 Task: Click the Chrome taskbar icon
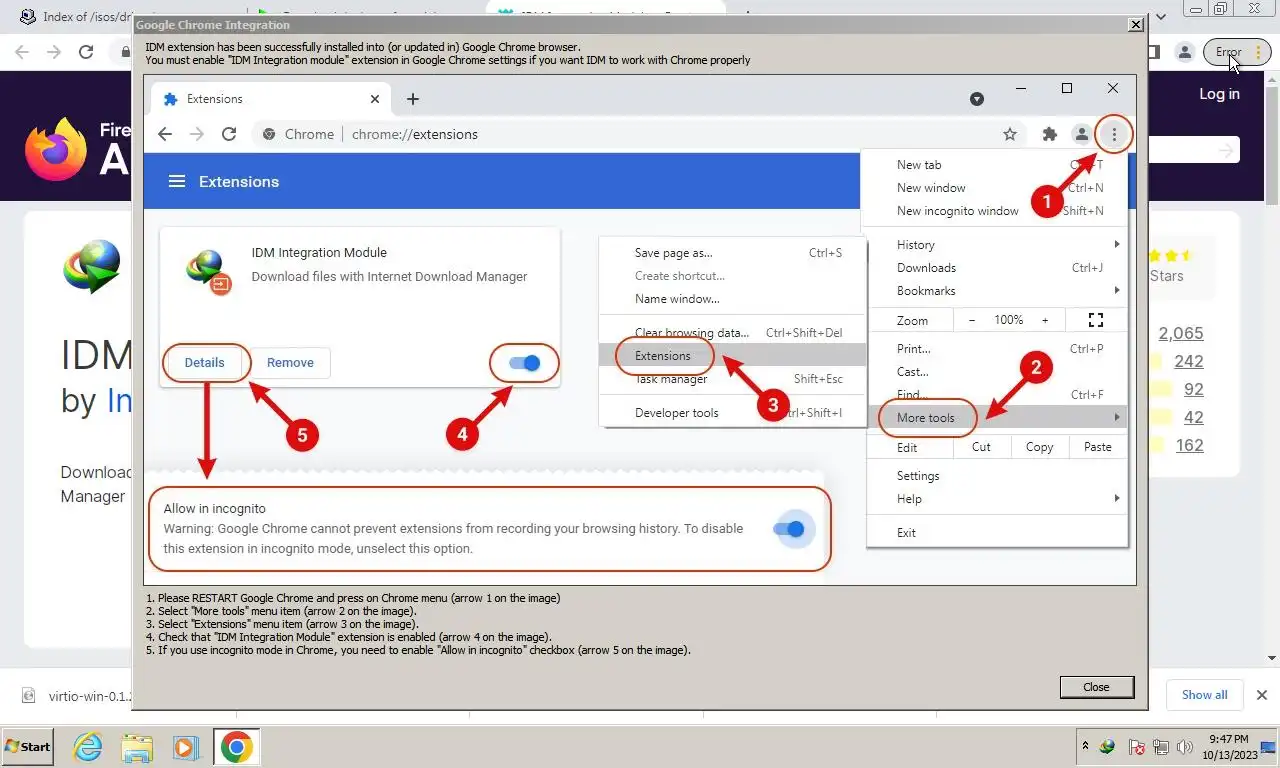tap(236, 747)
